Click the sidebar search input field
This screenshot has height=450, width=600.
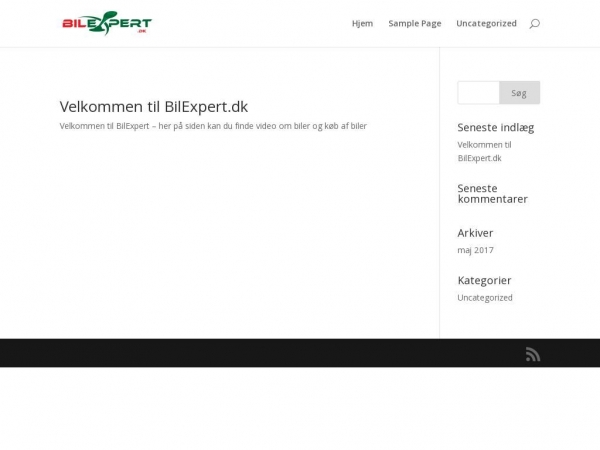478,93
